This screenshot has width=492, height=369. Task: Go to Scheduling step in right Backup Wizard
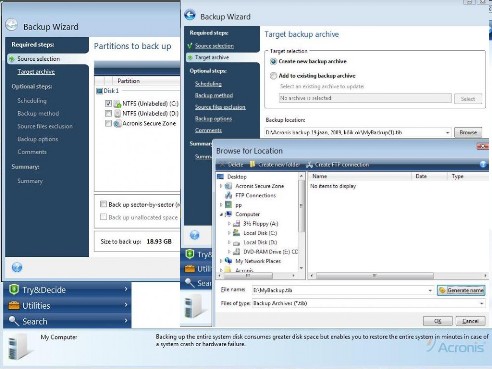coord(208,84)
